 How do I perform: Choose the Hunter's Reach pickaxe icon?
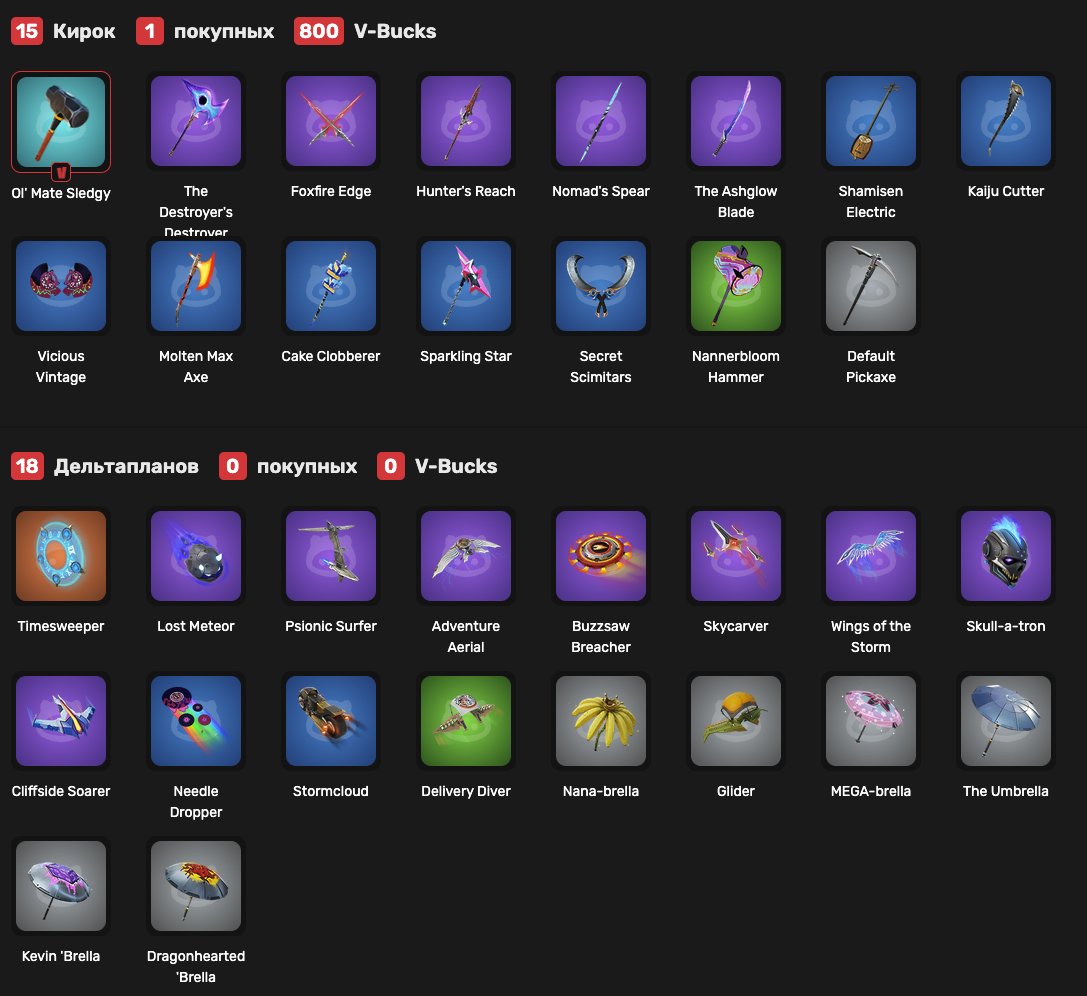click(466, 121)
